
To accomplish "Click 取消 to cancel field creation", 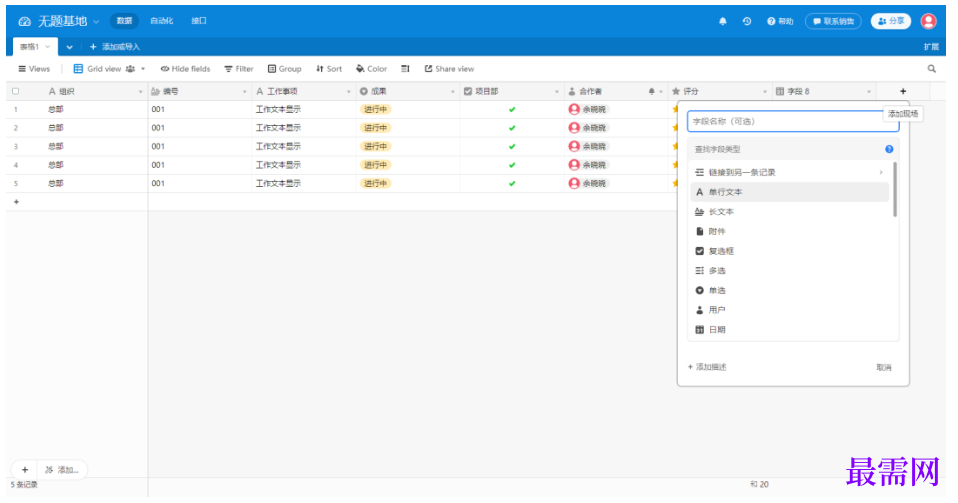I will pyautogui.click(x=883, y=367).
